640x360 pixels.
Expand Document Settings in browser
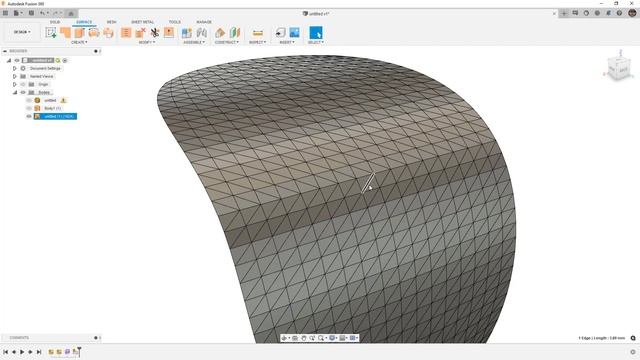click(x=15, y=69)
